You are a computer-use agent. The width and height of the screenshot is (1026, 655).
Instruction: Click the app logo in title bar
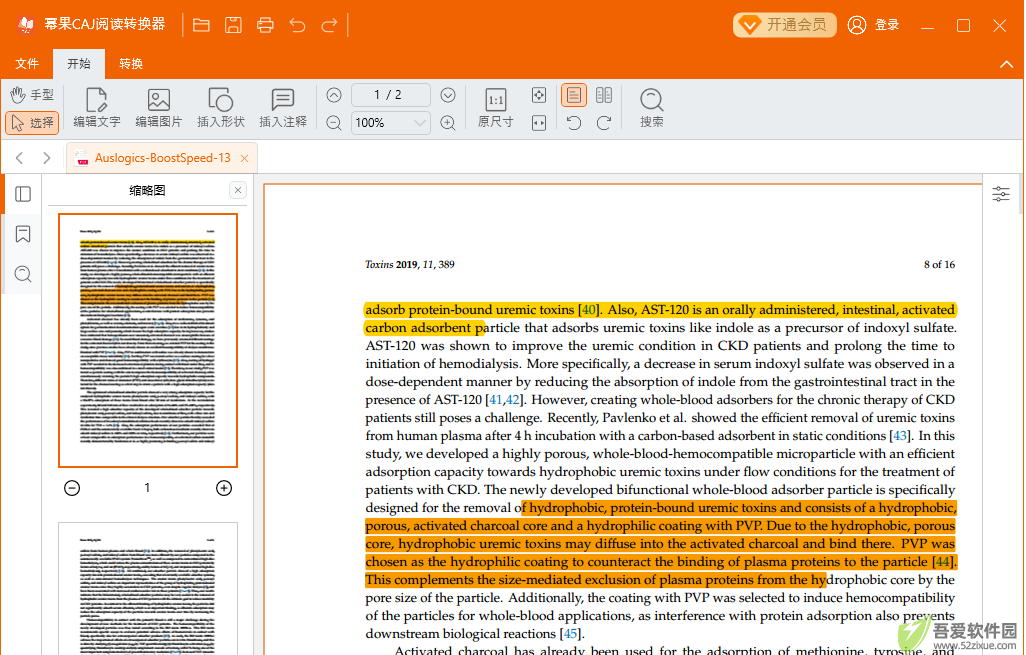tap(26, 25)
